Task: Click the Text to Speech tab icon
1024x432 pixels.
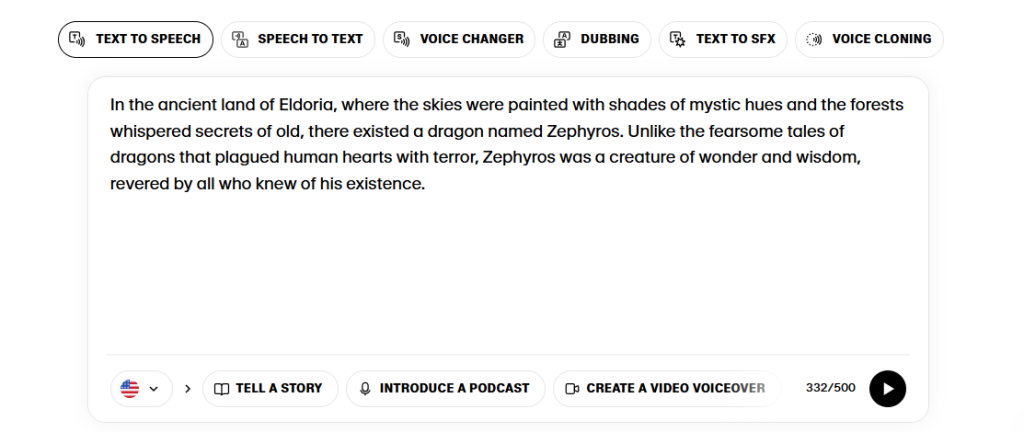Action: coord(77,39)
